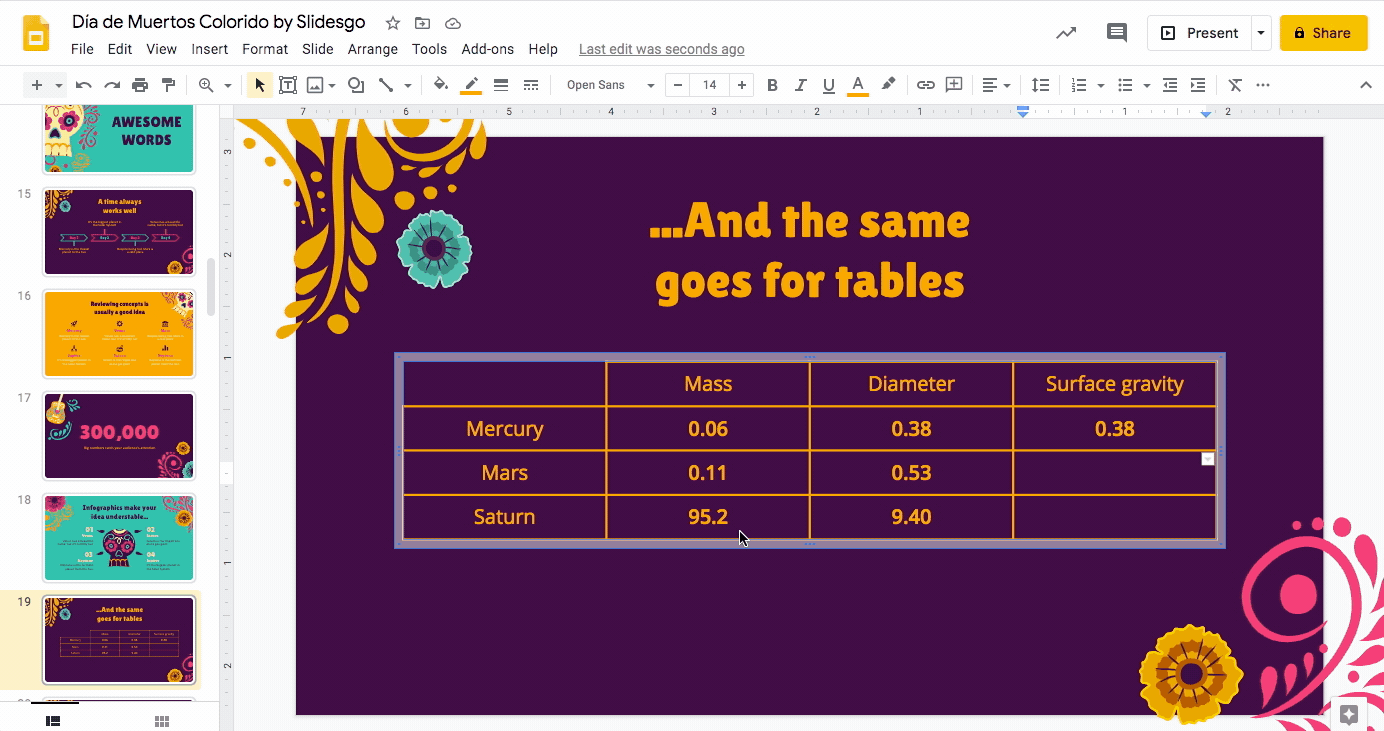Open the Border weight option
The image size is (1384, 731).
tap(501, 85)
